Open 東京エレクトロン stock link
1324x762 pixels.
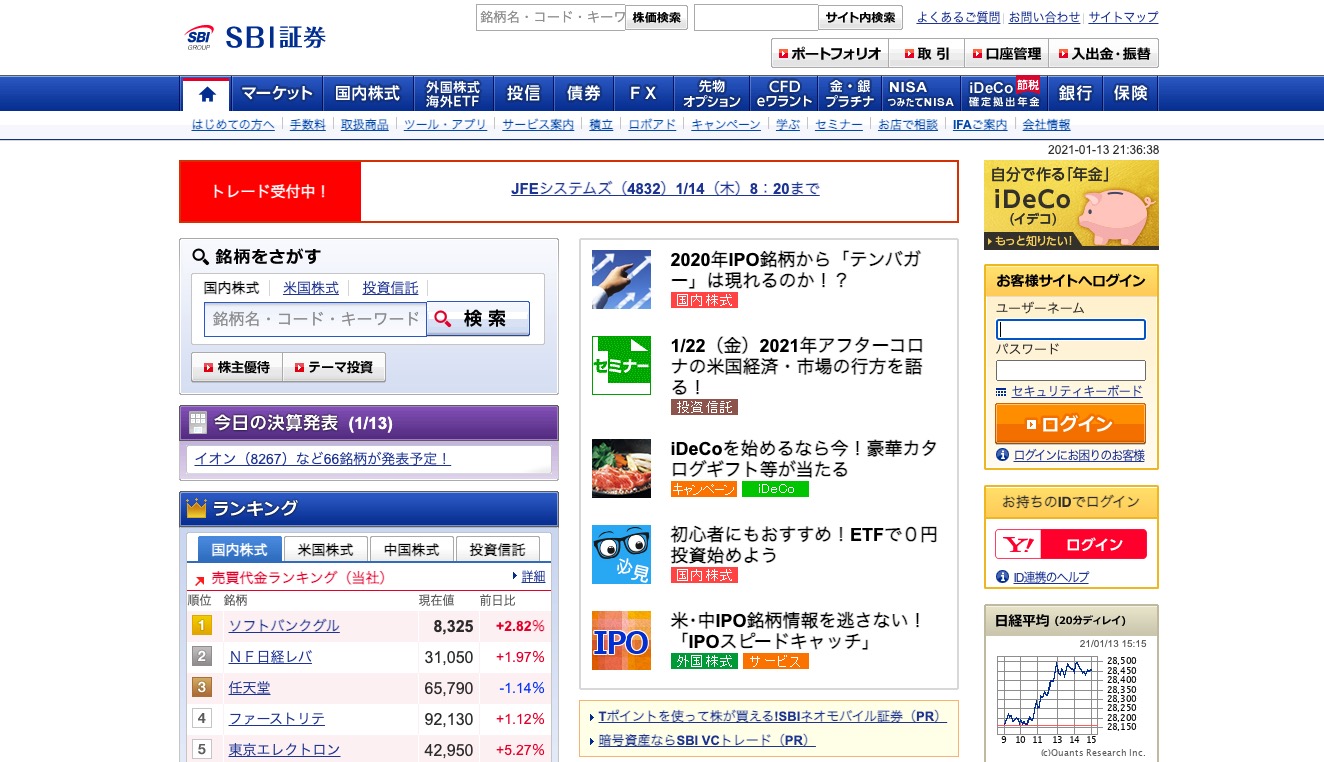284,750
